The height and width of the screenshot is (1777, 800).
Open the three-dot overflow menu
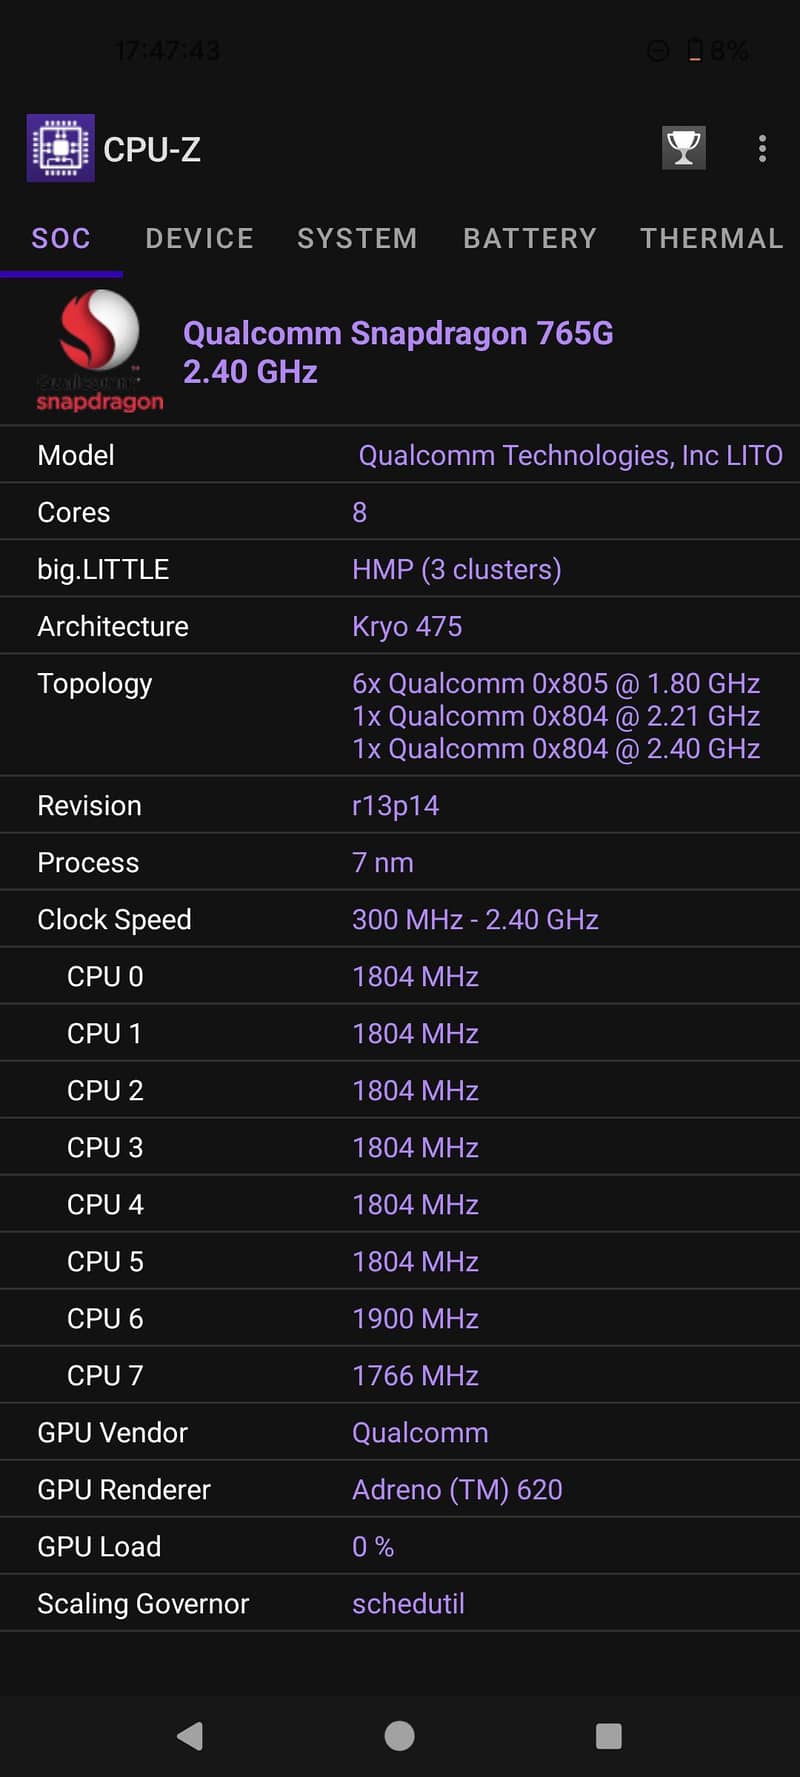(x=762, y=149)
